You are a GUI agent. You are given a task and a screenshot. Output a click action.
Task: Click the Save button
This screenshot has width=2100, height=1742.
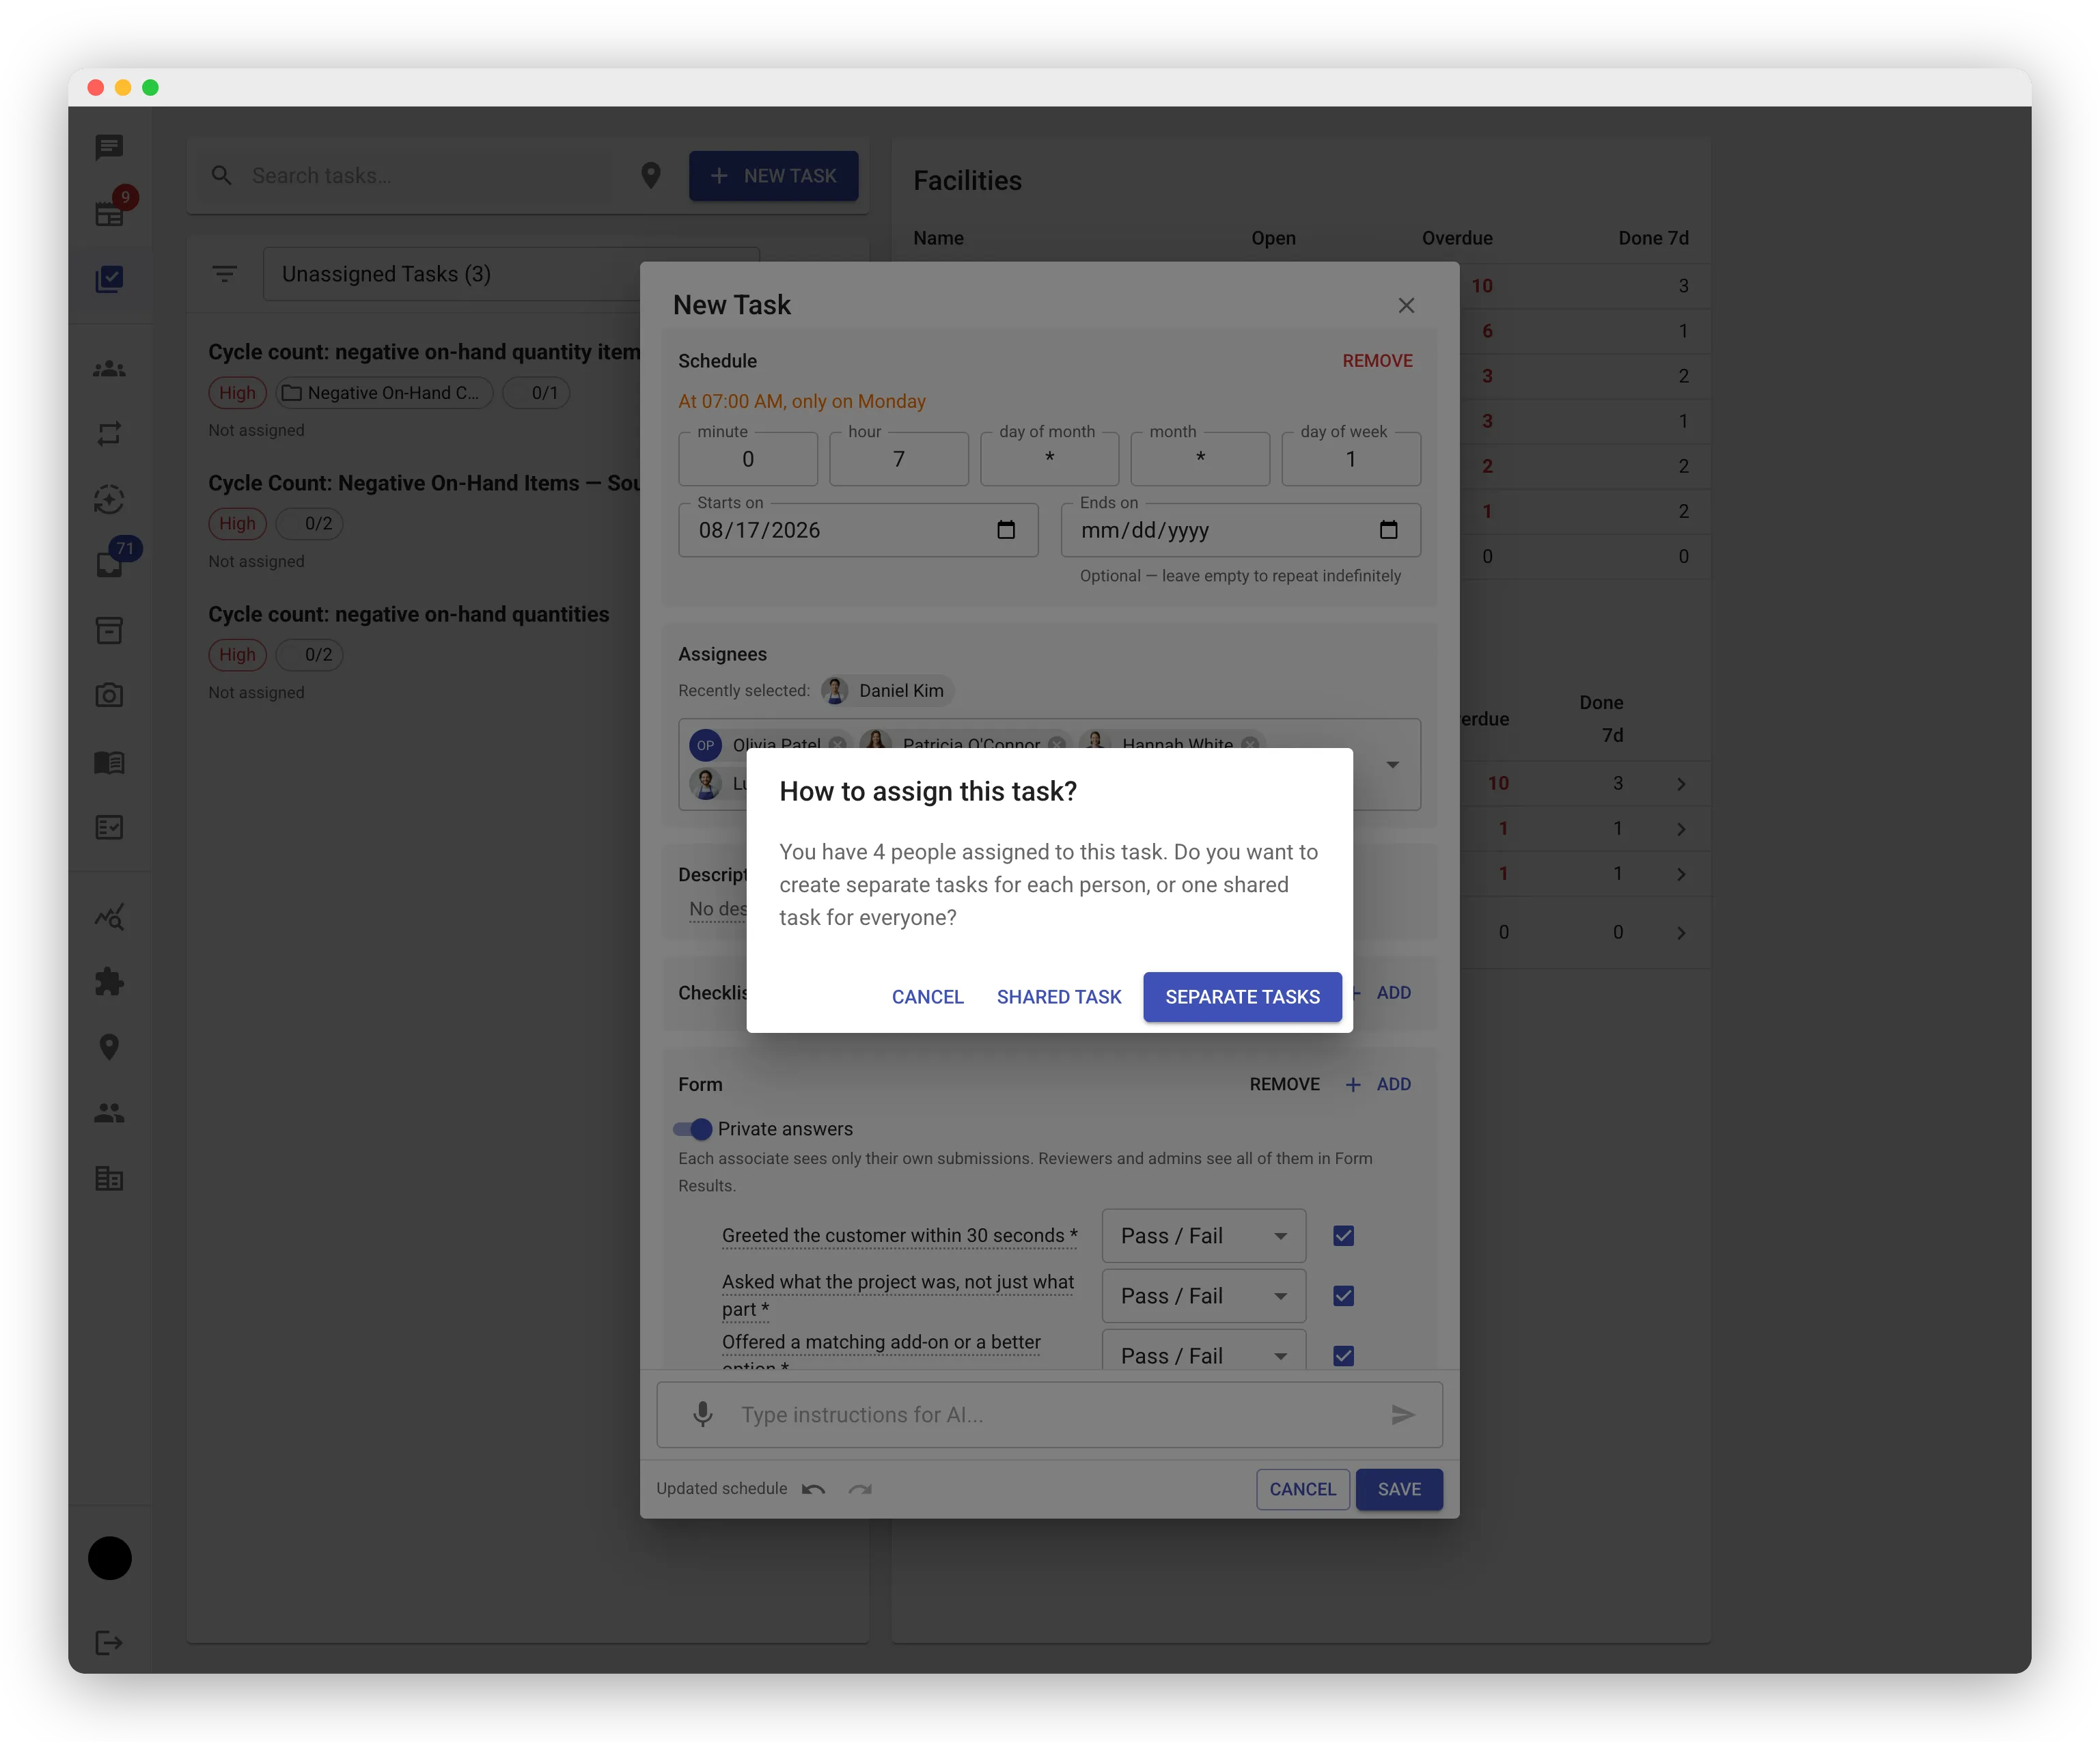pos(1399,1489)
